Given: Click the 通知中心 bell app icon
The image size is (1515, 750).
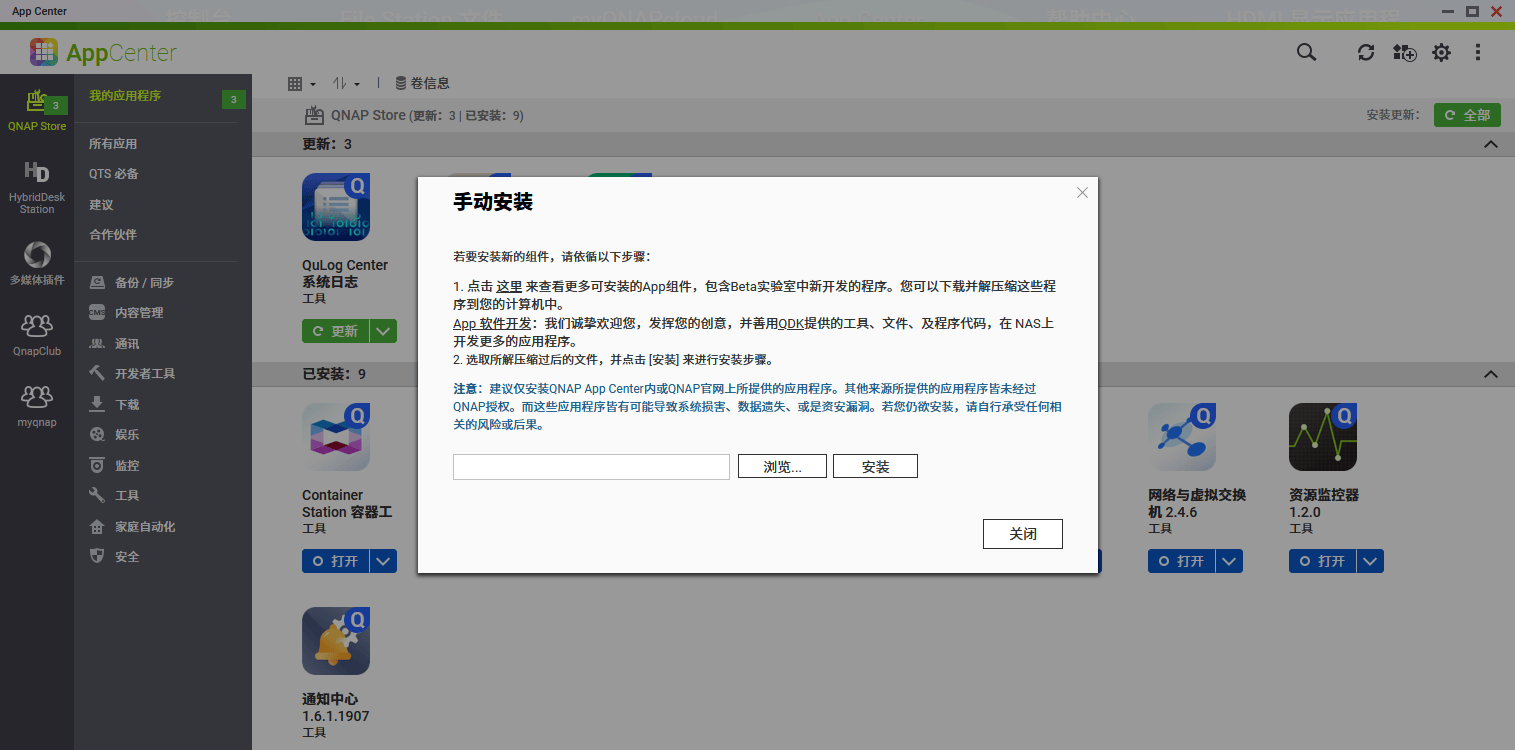Looking at the screenshot, I should tap(336, 641).
